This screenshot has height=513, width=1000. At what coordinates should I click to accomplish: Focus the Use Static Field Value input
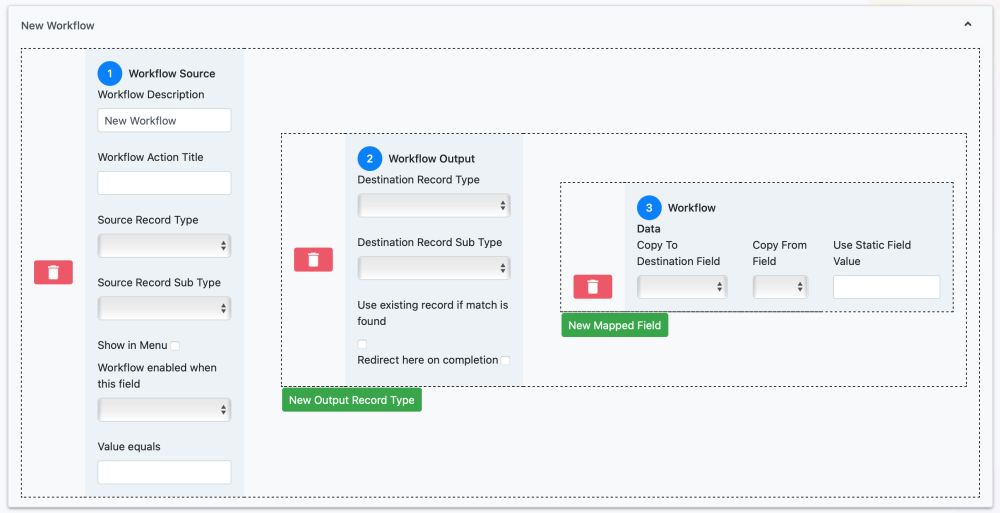[886, 287]
